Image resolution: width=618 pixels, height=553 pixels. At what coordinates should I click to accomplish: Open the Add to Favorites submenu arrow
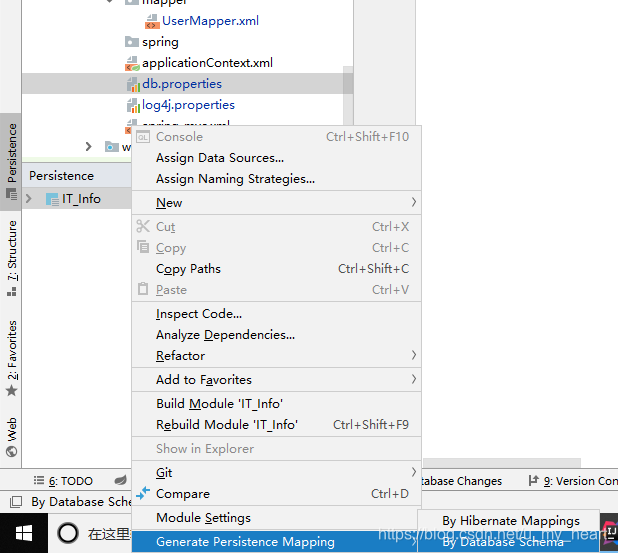point(413,379)
